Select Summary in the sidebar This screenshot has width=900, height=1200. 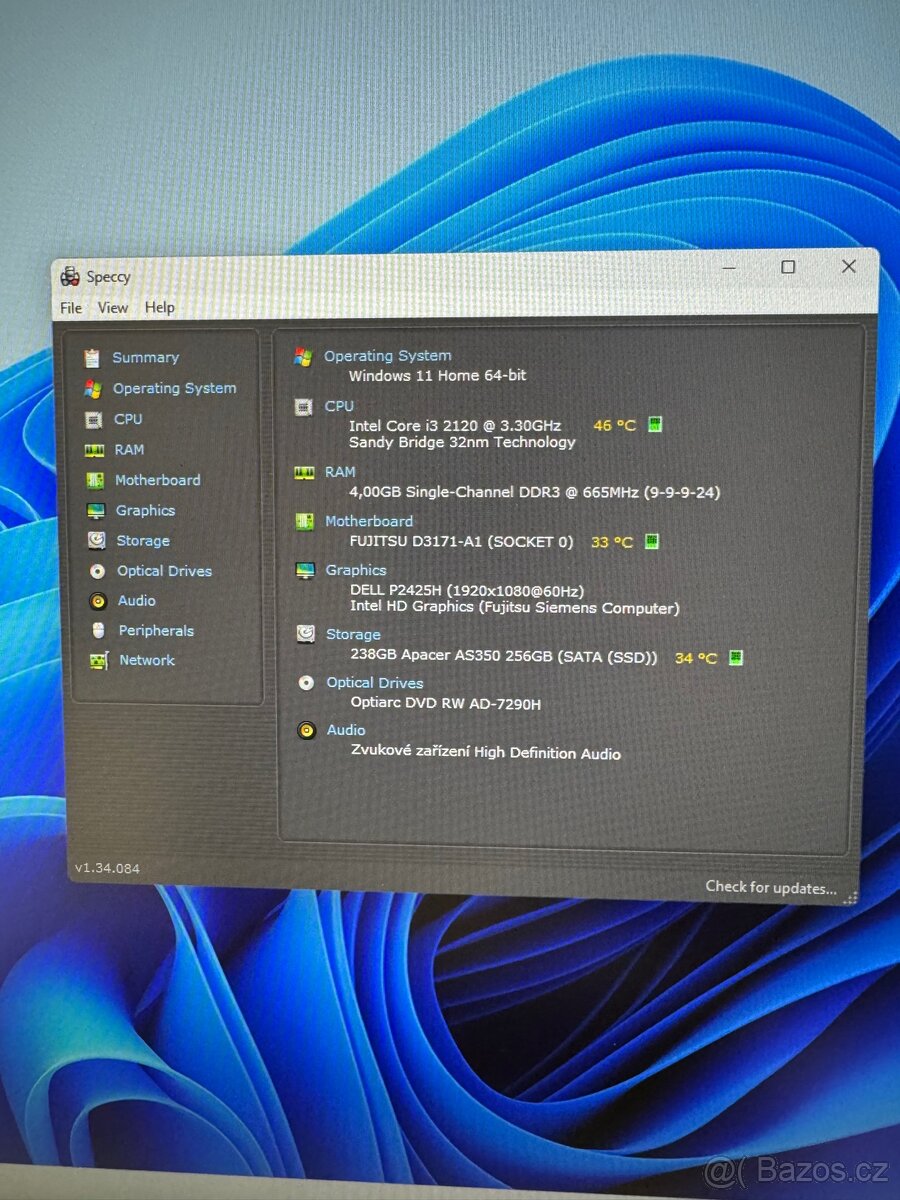(146, 358)
